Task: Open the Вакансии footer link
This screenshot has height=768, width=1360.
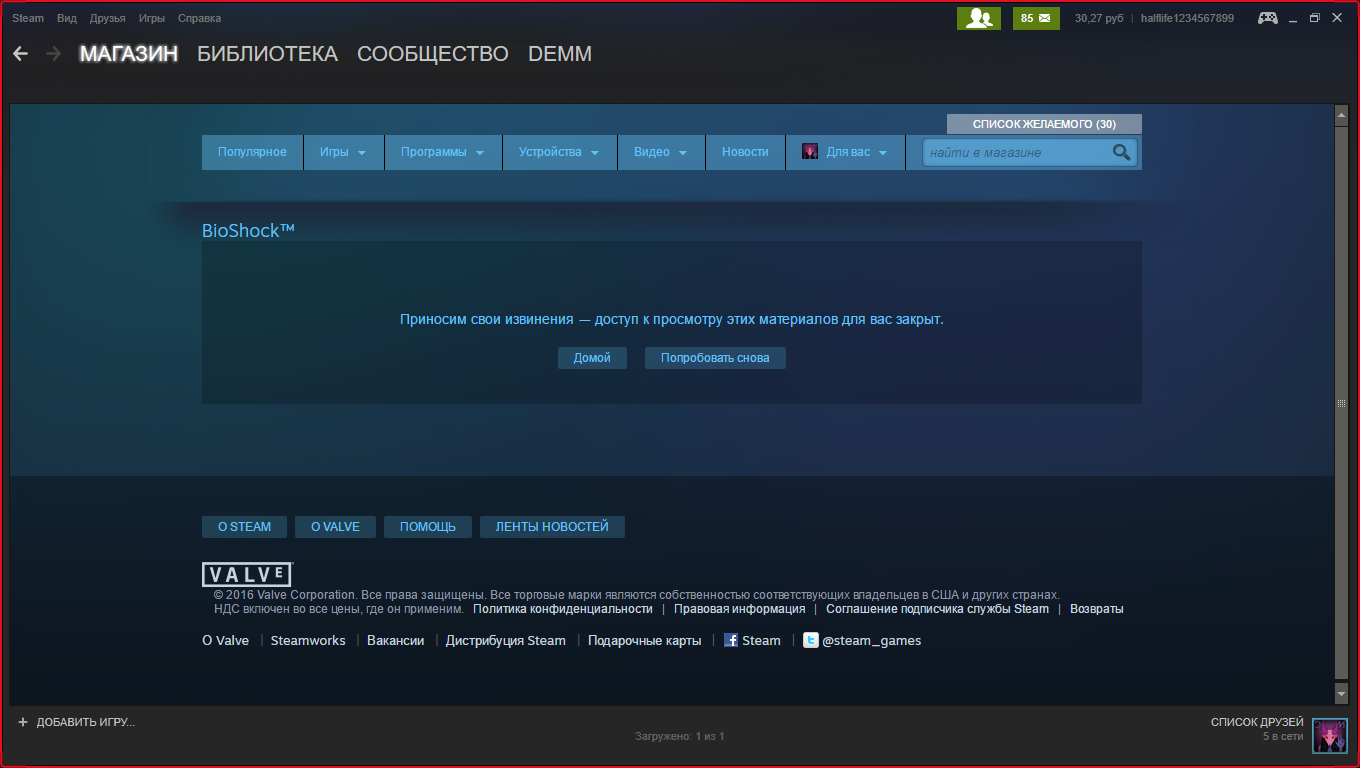Action: coord(396,641)
